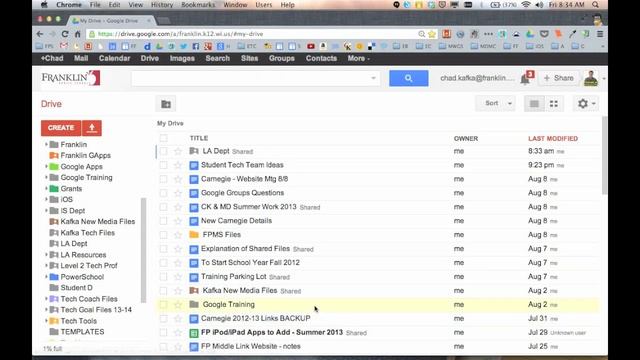Click the Chrome address bar URL
Image resolution: width=640 pixels, height=360 pixels.
click(x=180, y=34)
